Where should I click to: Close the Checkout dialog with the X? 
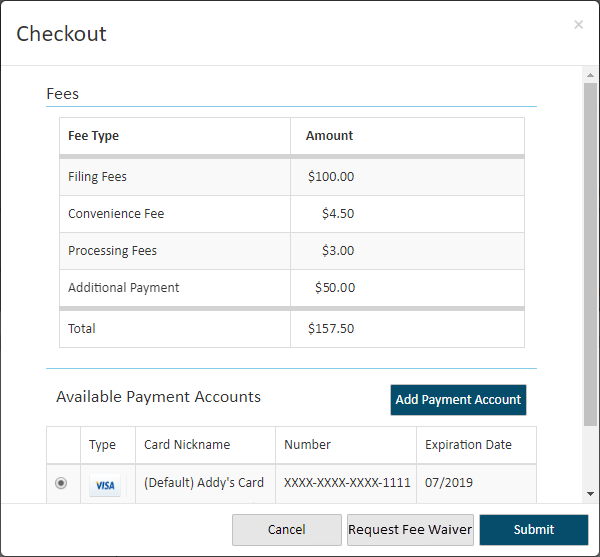(x=578, y=25)
